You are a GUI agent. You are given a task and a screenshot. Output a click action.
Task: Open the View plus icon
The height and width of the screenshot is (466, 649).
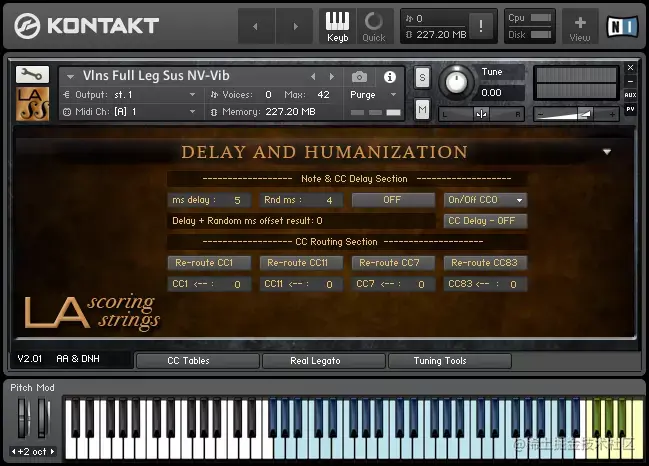click(580, 26)
